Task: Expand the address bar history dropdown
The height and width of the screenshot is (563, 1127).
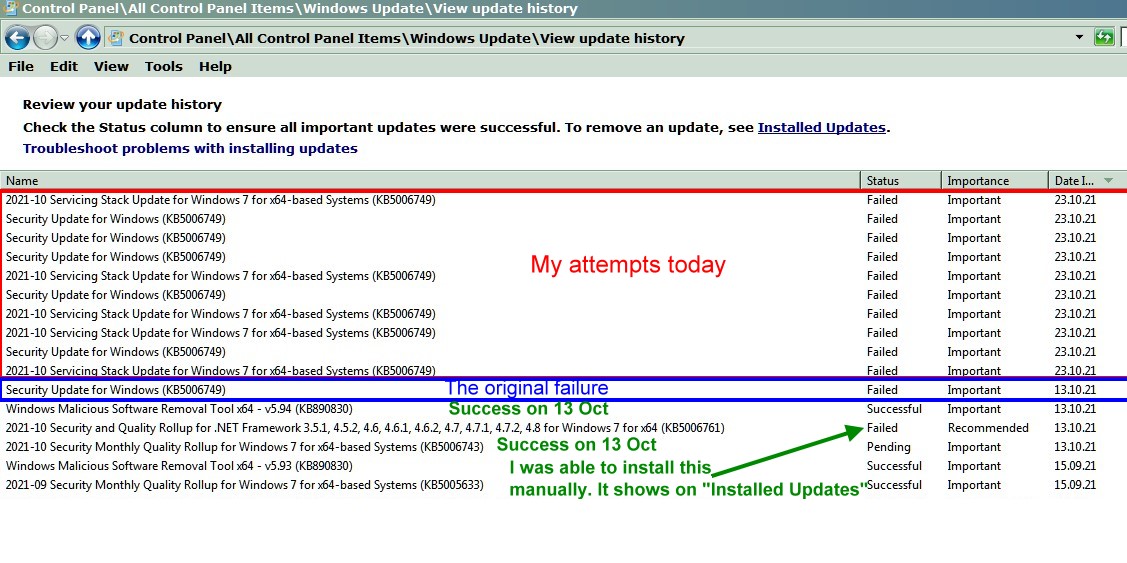Action: 1079,37
